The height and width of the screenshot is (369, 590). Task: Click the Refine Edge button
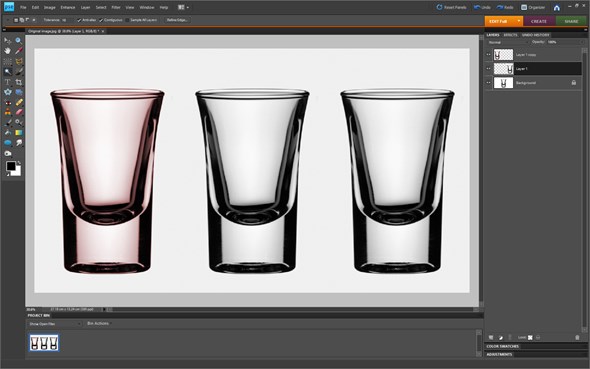click(177, 20)
